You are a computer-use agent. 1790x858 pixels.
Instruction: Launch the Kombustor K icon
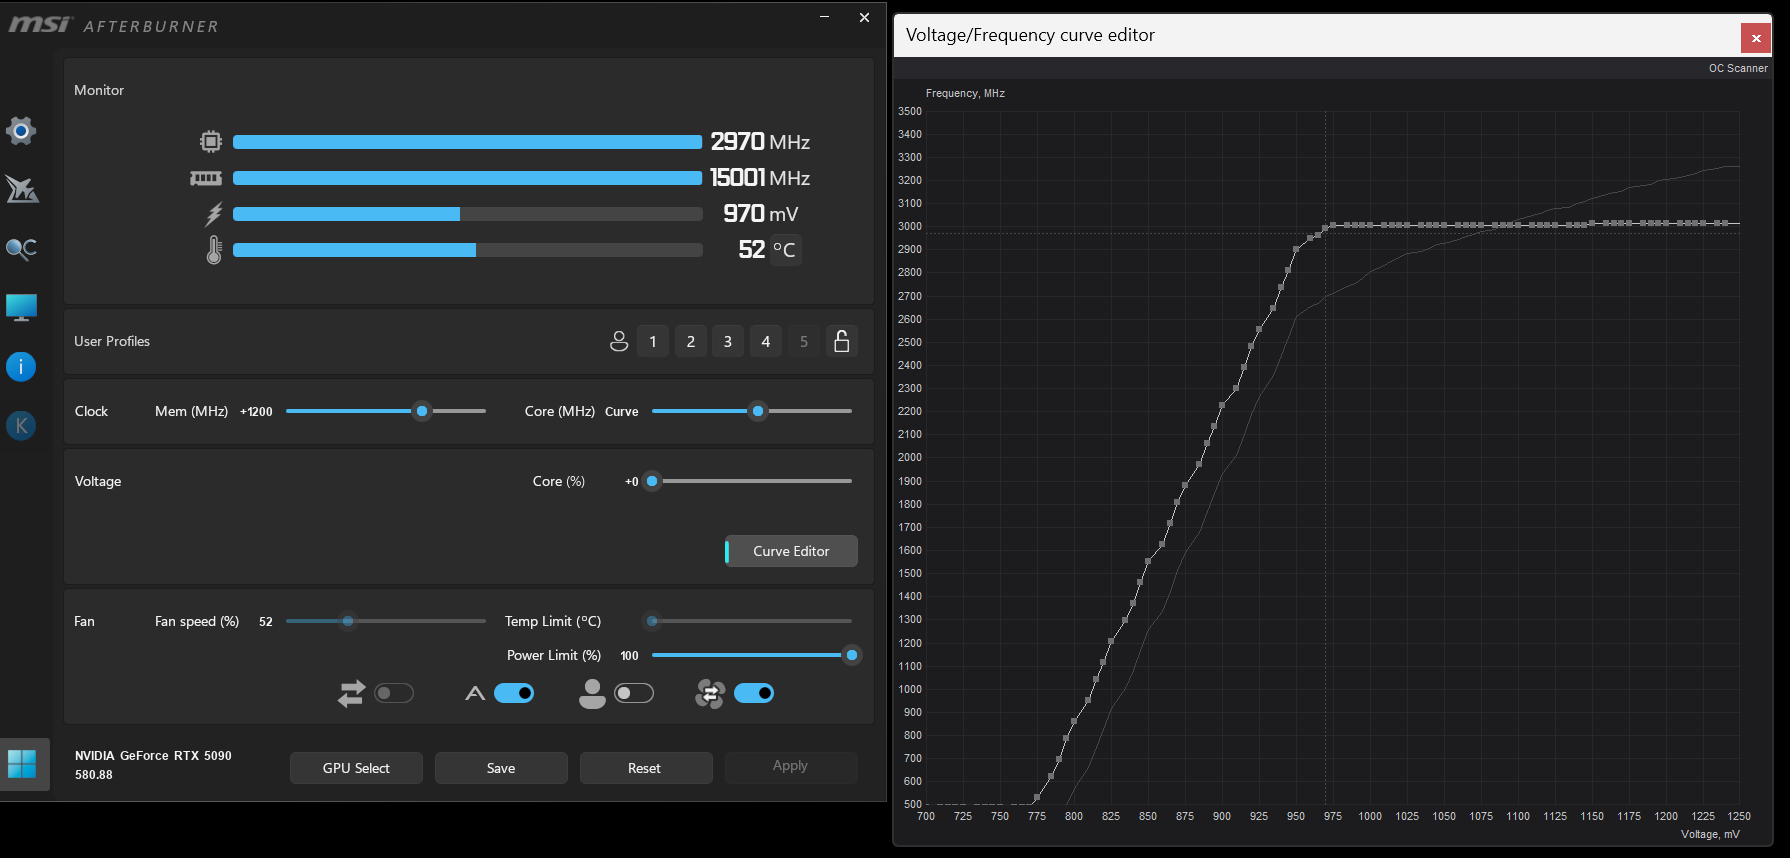point(21,426)
